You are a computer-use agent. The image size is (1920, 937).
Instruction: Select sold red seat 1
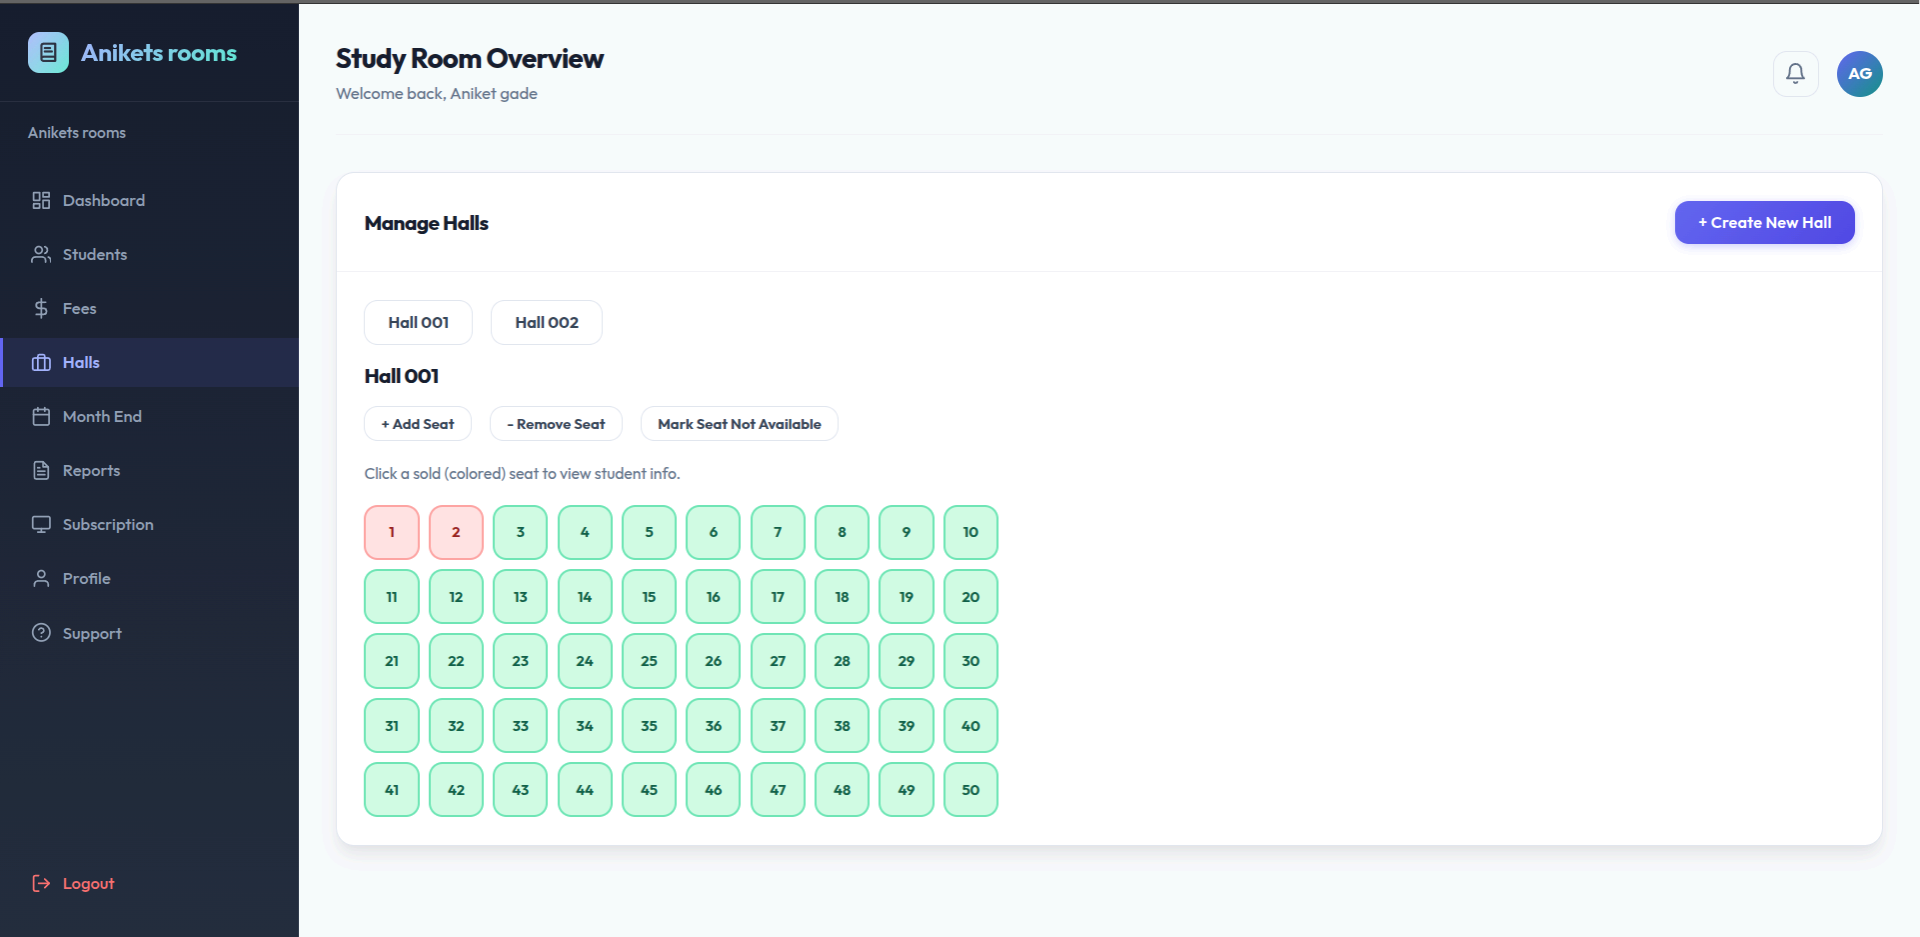point(392,532)
